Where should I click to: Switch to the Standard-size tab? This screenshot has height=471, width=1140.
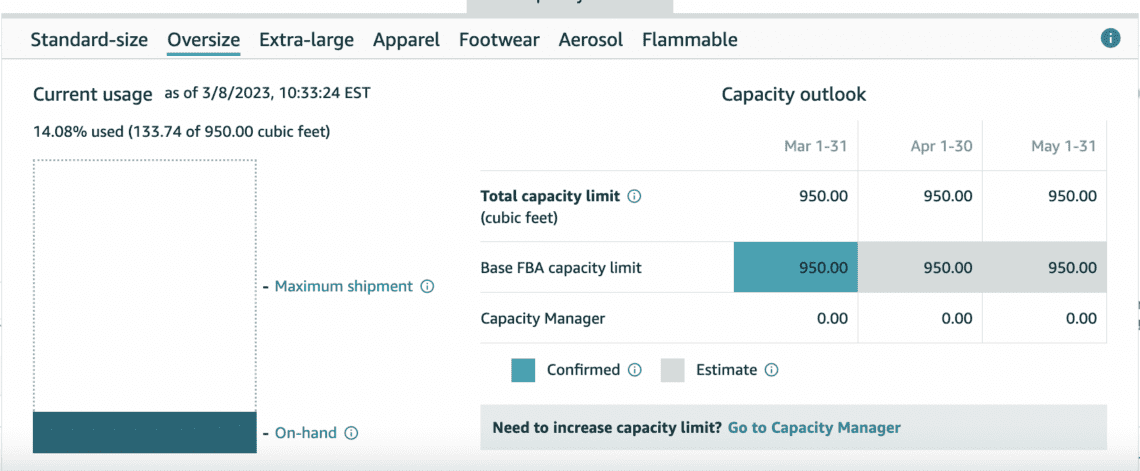[89, 40]
